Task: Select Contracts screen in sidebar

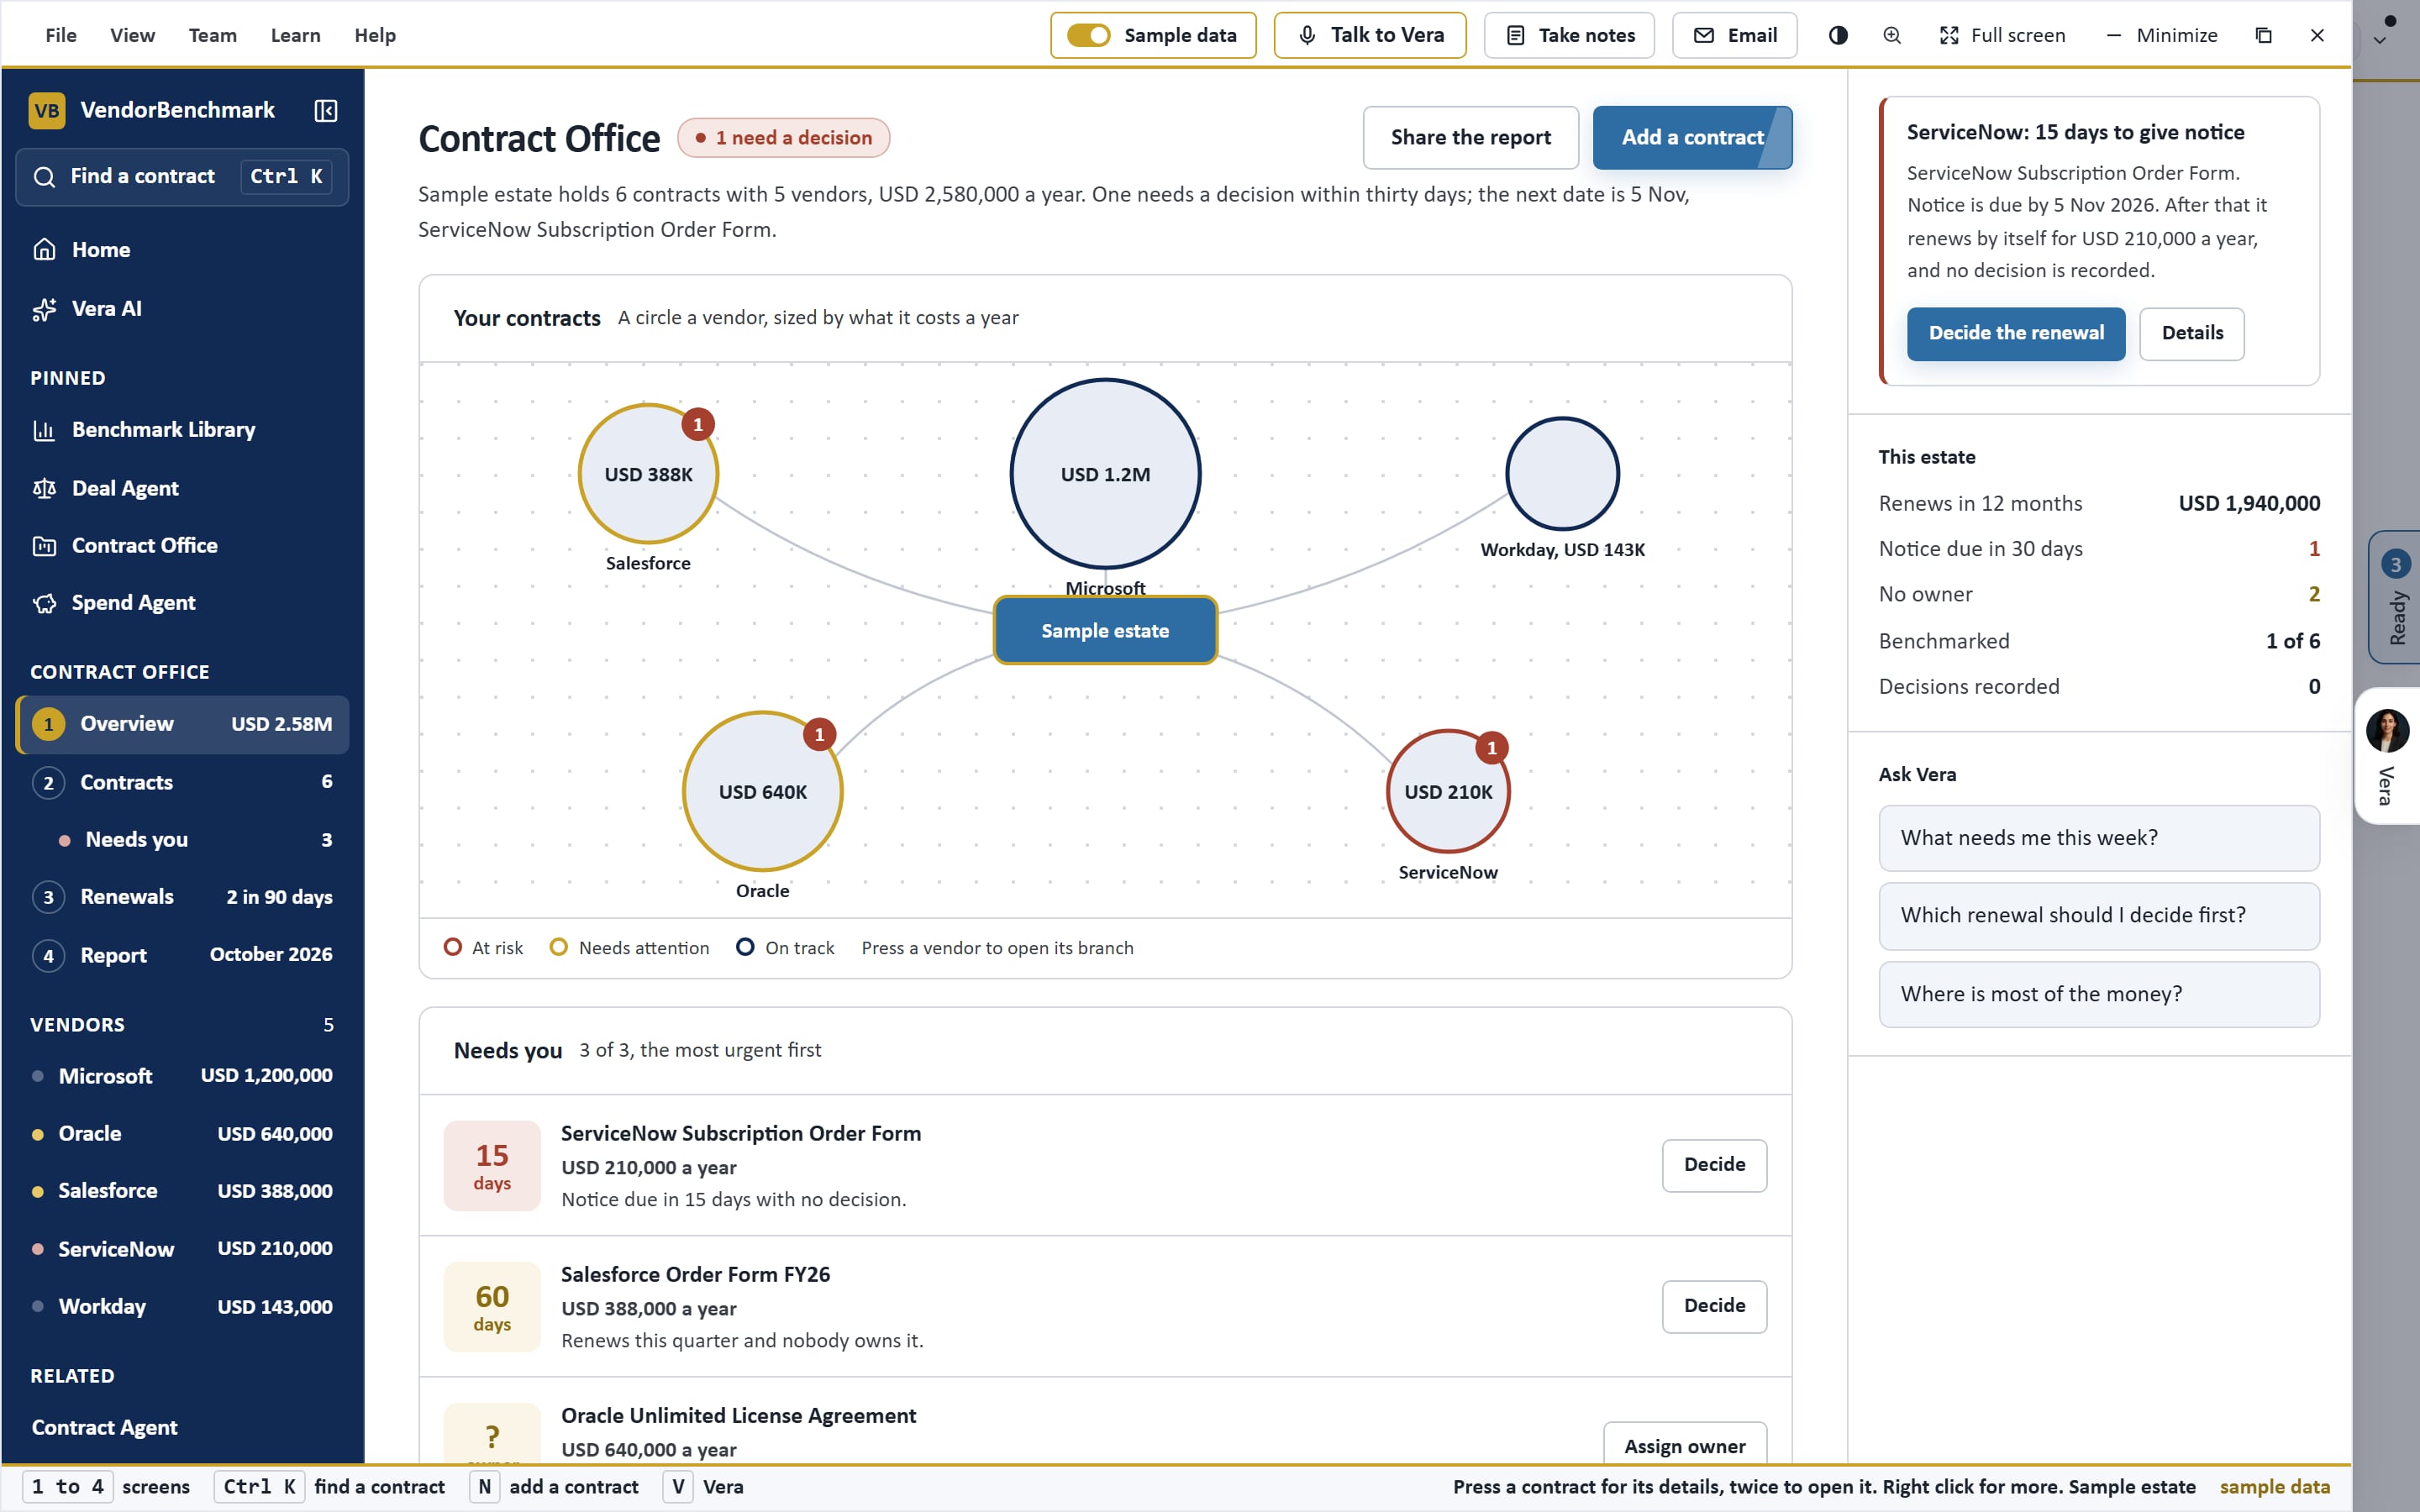Action: pos(182,782)
